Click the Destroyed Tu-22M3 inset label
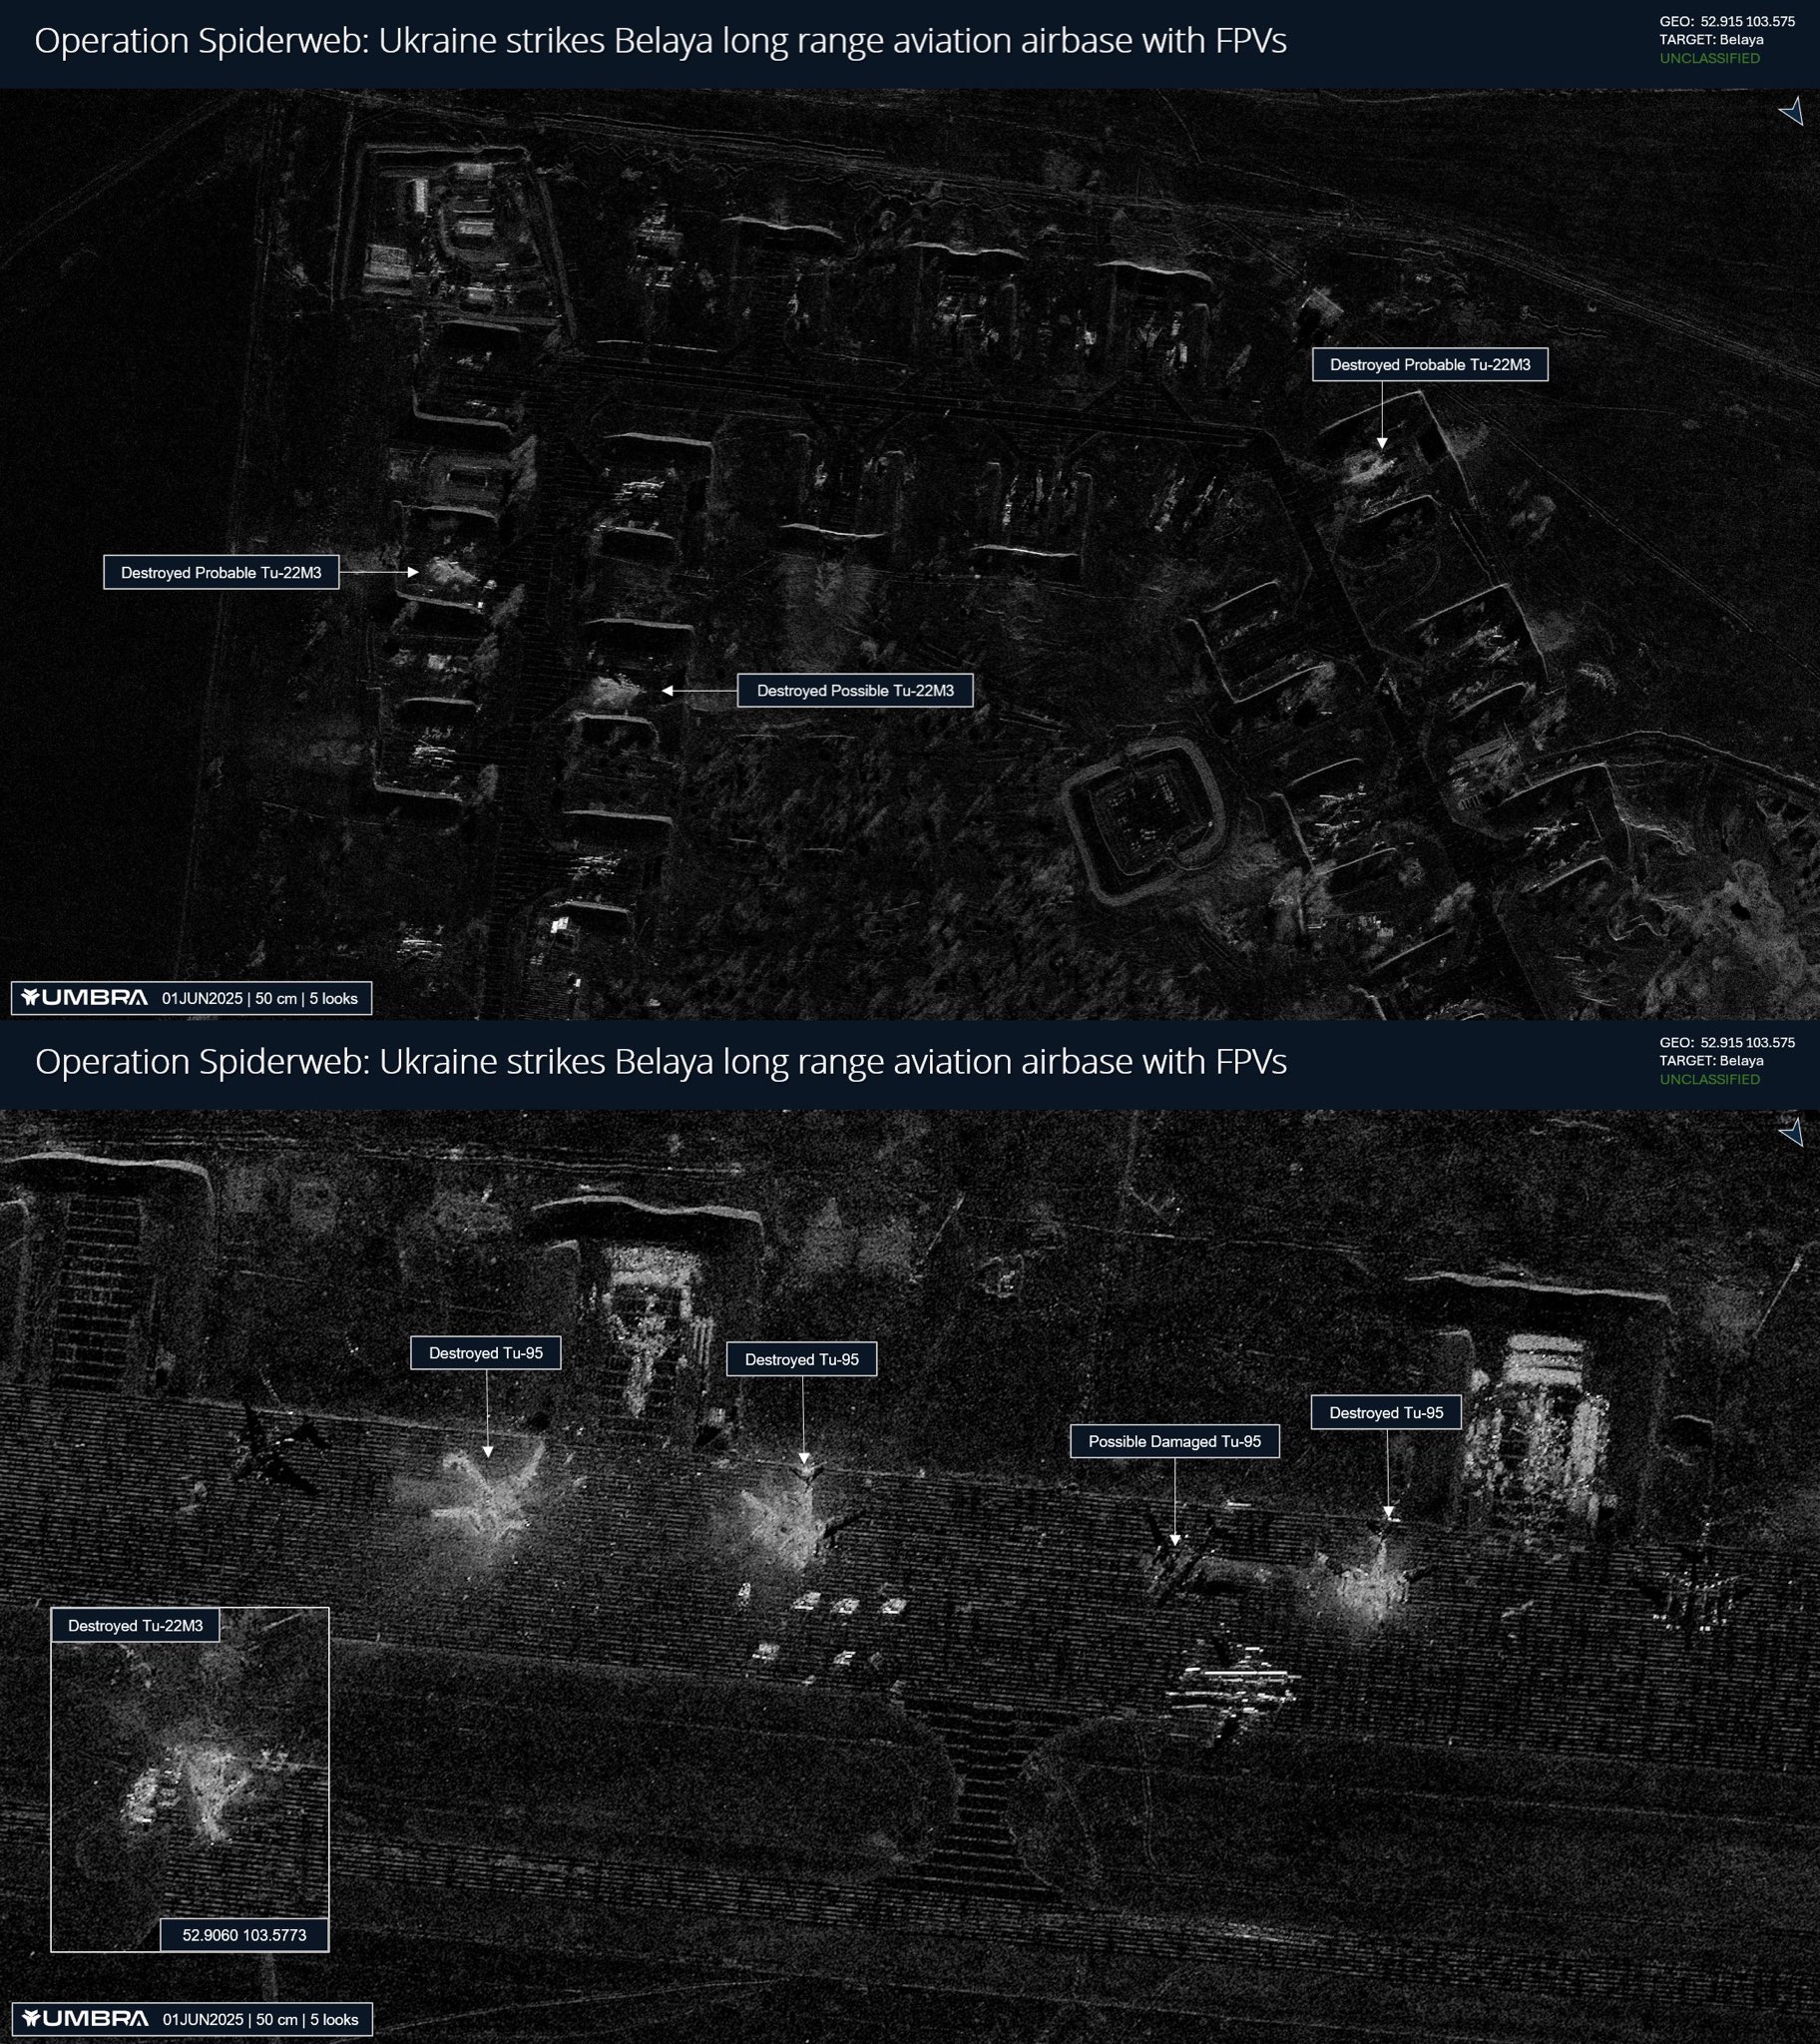Viewport: 1820px width, 2044px height. (135, 1625)
